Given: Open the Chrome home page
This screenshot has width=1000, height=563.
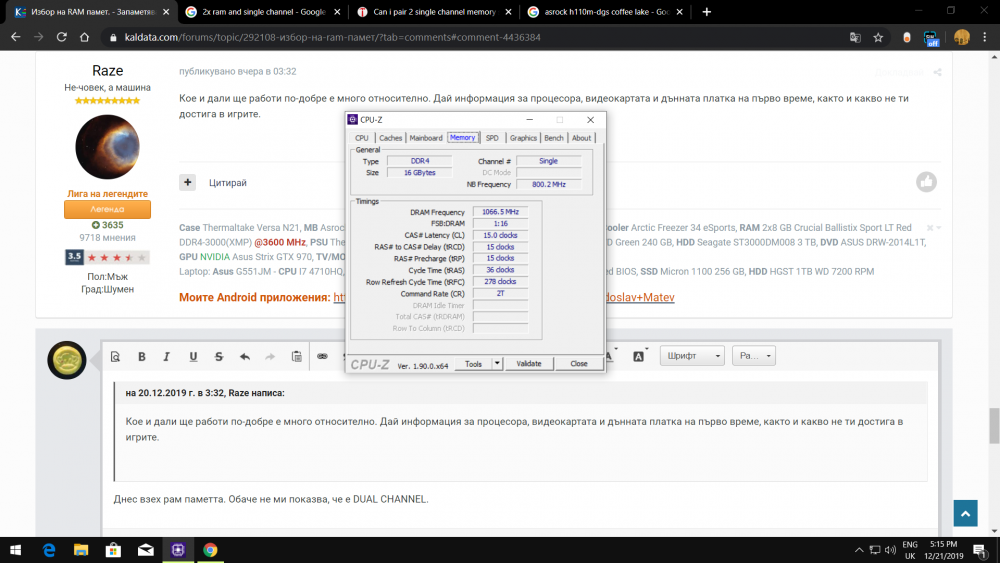Looking at the screenshot, I should pyautogui.click(x=84, y=37).
